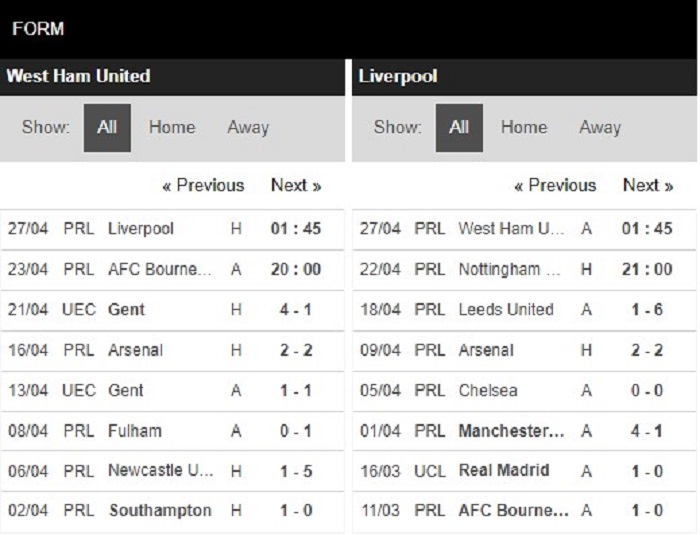The height and width of the screenshot is (535, 700).
Task: Open West Ham's Arsenal 2-2 match
Action: 135,350
